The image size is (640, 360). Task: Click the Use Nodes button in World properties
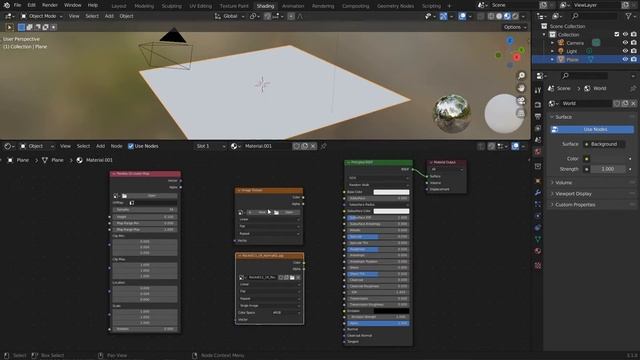(x=592, y=129)
